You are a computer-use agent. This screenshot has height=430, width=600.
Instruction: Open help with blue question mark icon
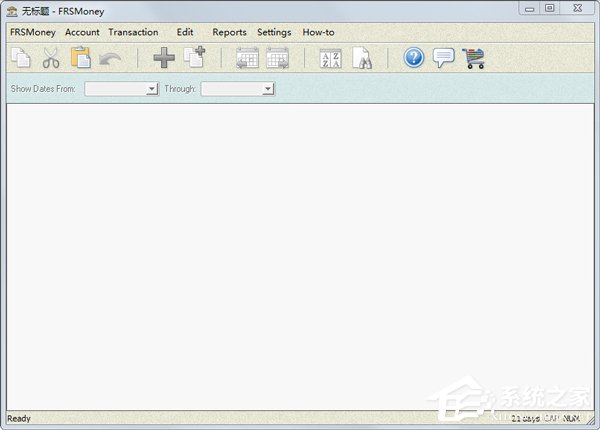[x=414, y=58]
